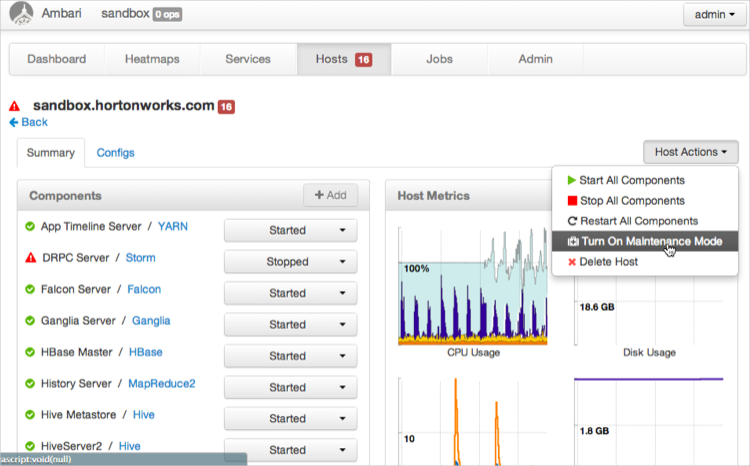The width and height of the screenshot is (750, 466).
Task: Click the red alert triangle beside sandbox.hortonworks.com
Action: (15, 106)
